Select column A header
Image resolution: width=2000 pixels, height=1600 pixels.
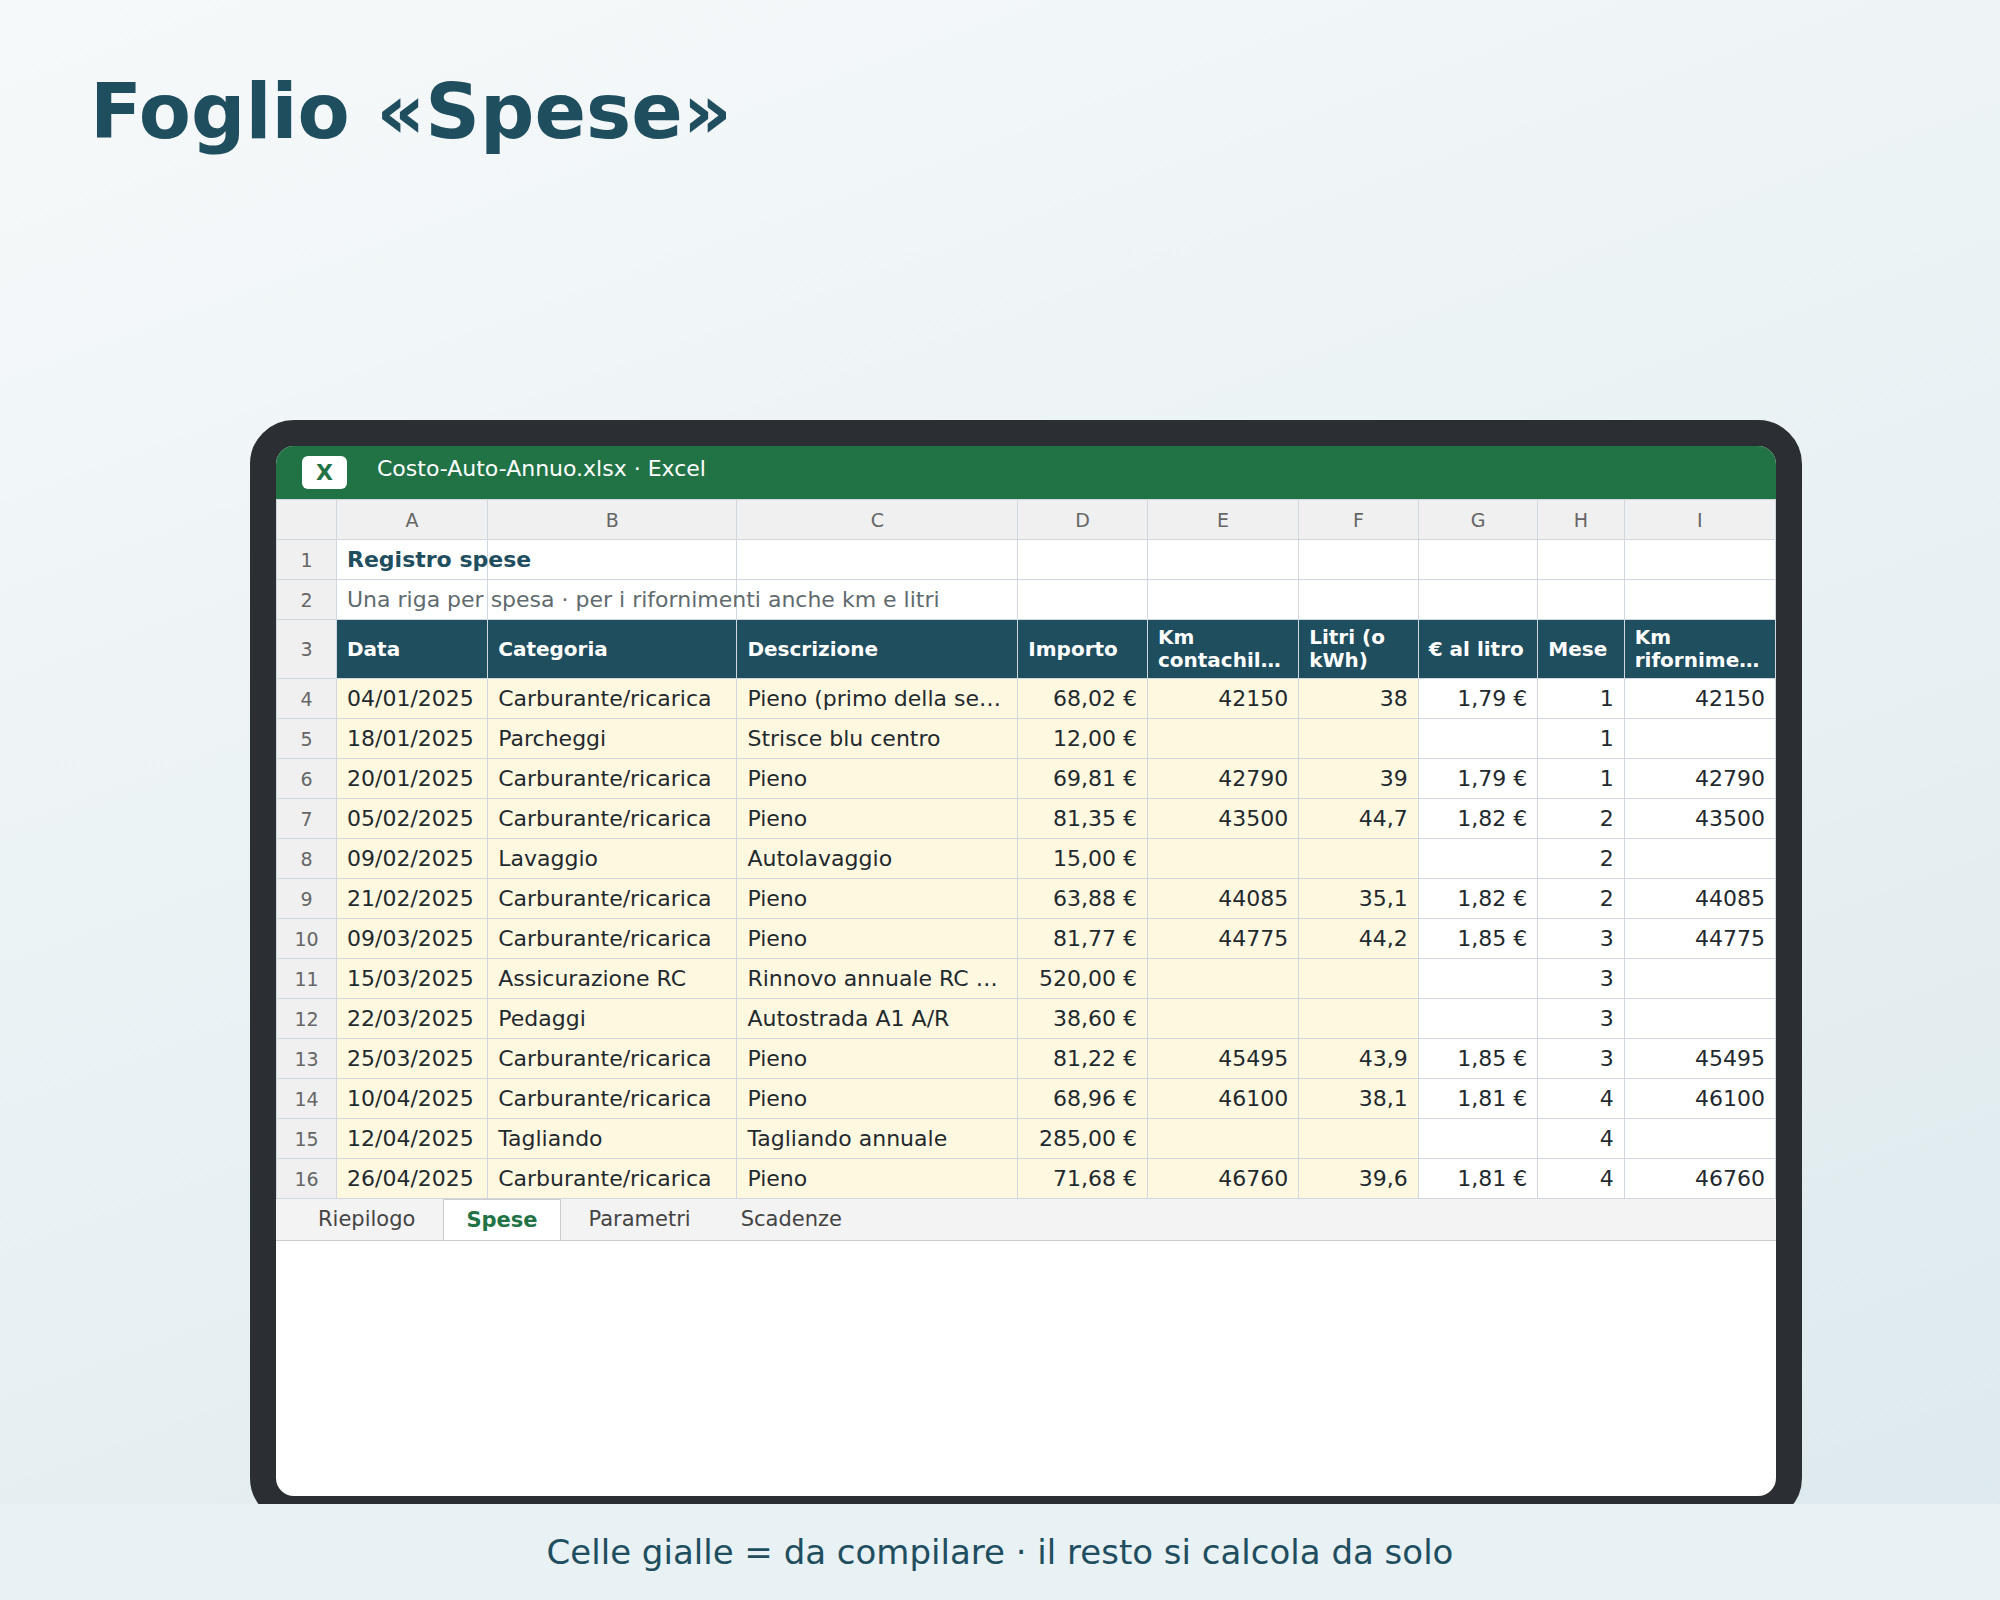tap(412, 520)
